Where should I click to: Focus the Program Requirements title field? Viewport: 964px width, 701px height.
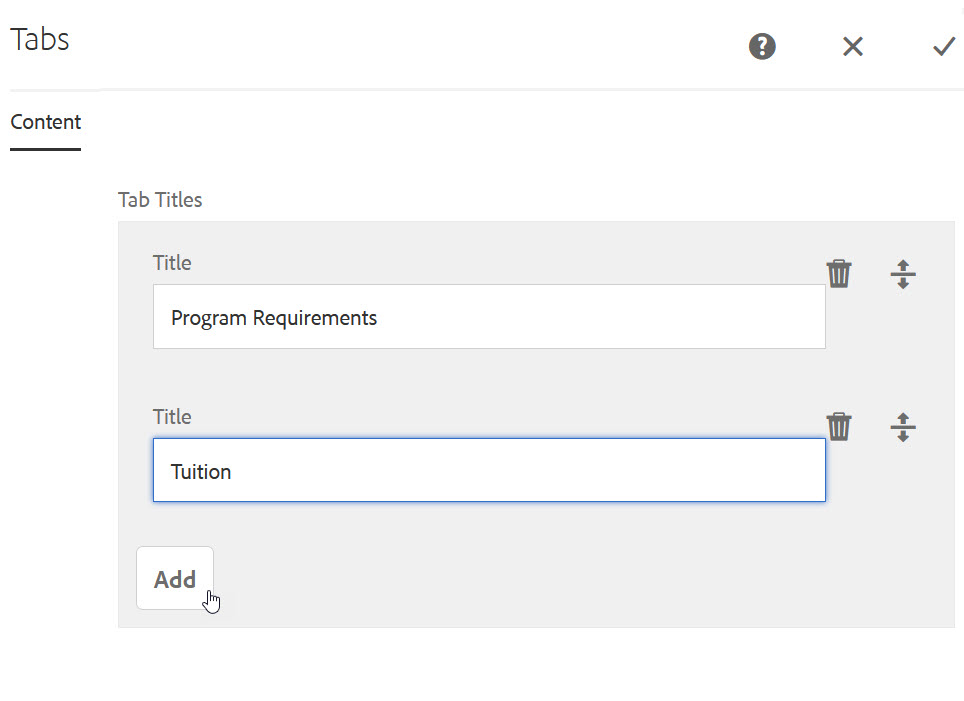click(x=489, y=317)
